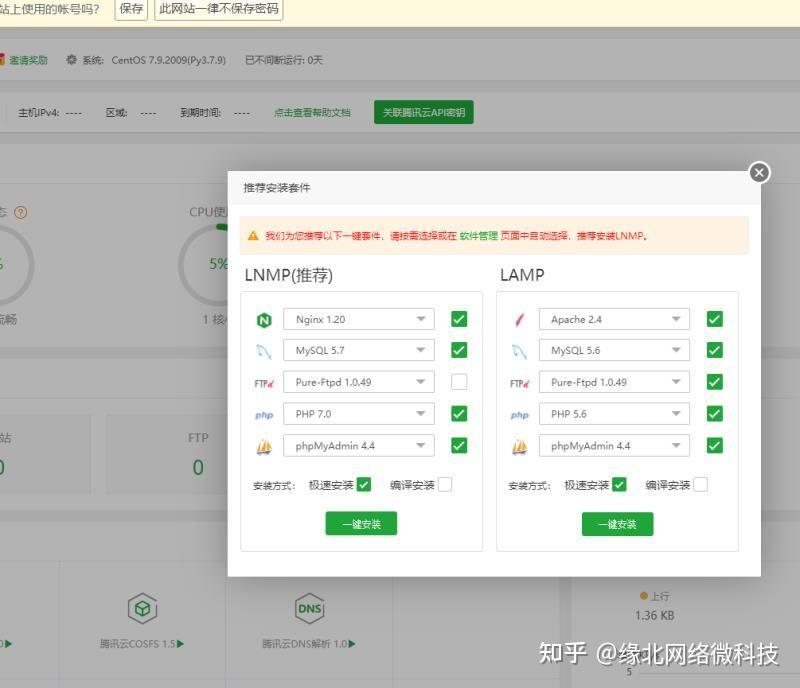Uncheck Pure-Ftpd checkbox in LAMP
Screen dimensions: 800x688
click(x=715, y=382)
